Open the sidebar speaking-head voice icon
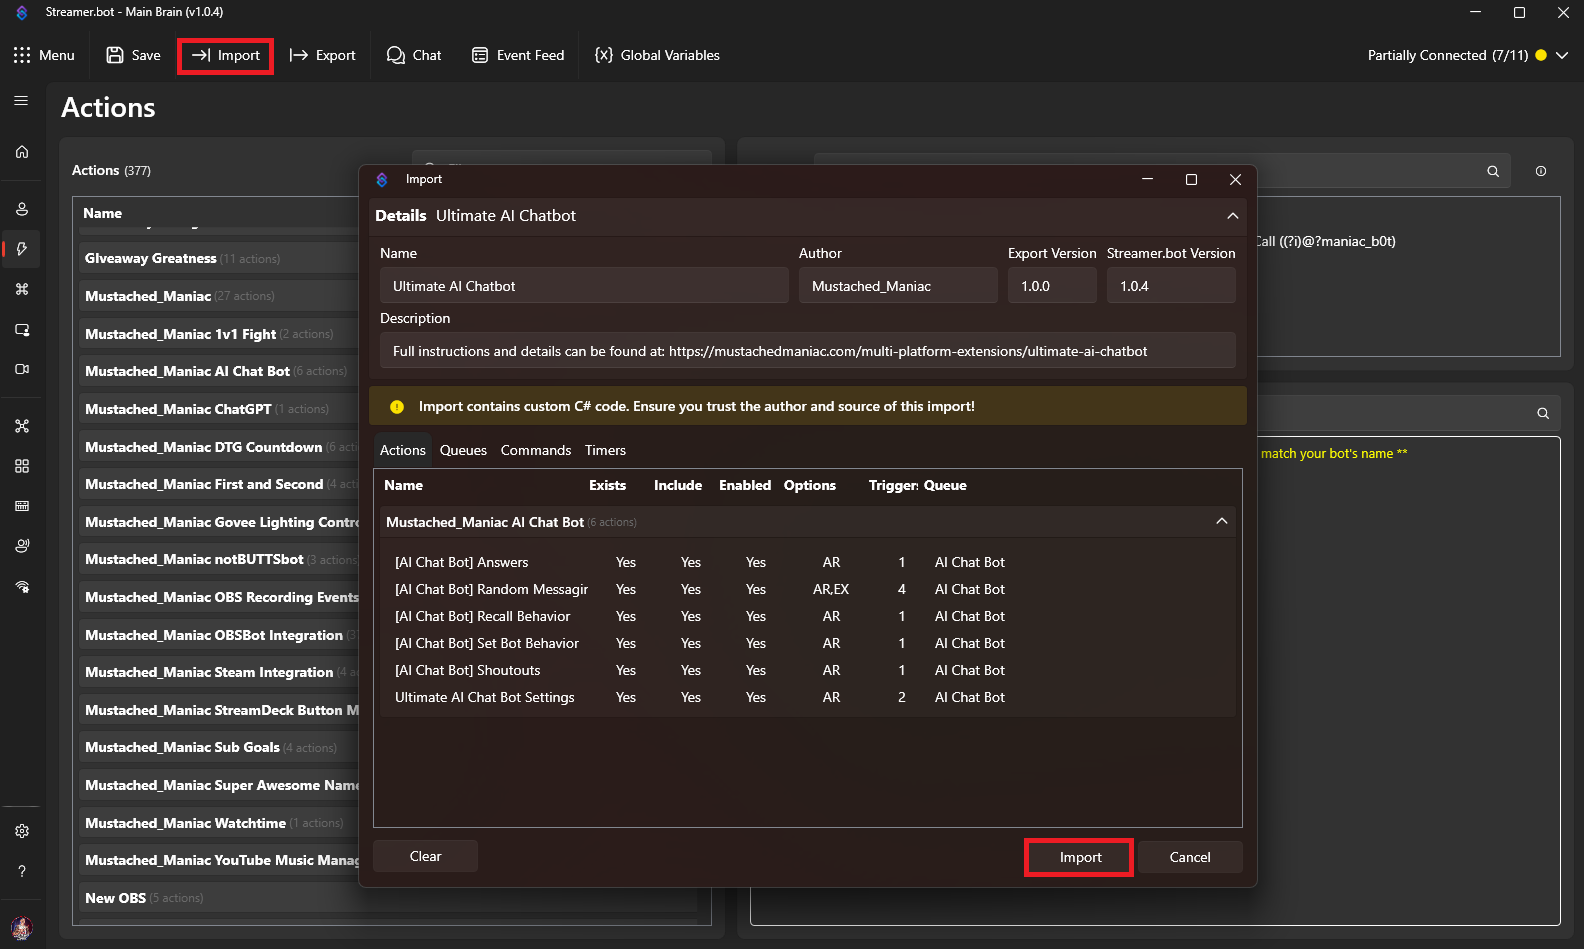1584x949 pixels. 22,546
